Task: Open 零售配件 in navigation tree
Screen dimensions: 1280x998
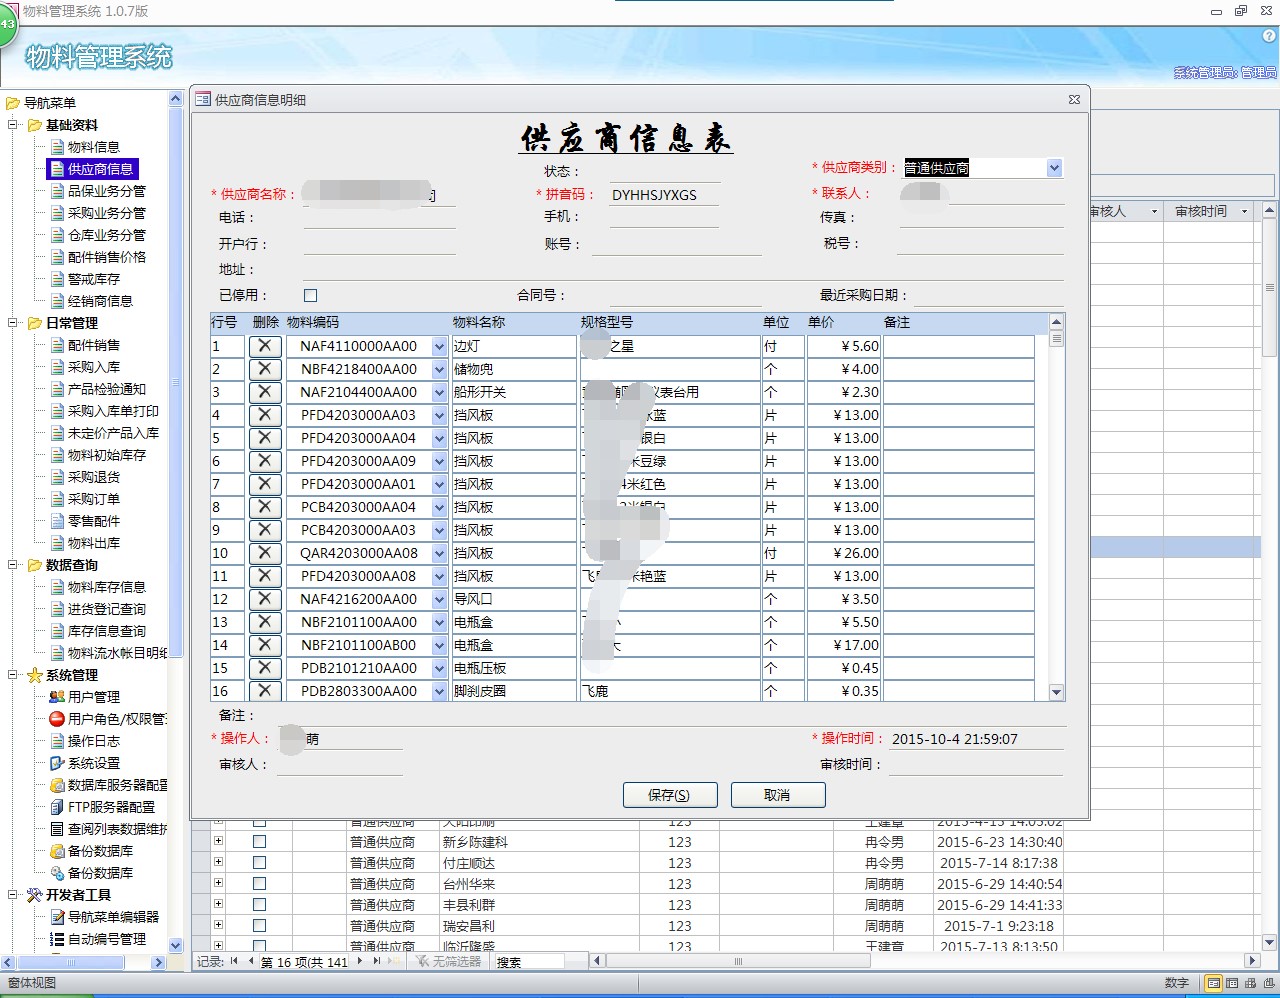Action: point(94,521)
